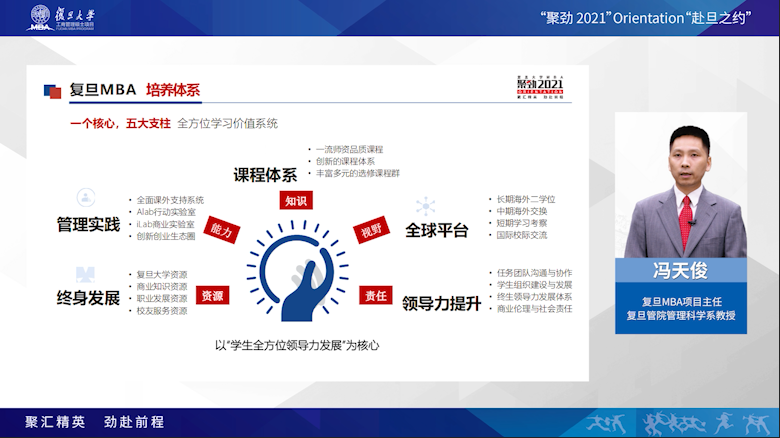The height and width of the screenshot is (438, 780).
Task: Click bullet 任务团队沟通与协作
Action: click(534, 273)
